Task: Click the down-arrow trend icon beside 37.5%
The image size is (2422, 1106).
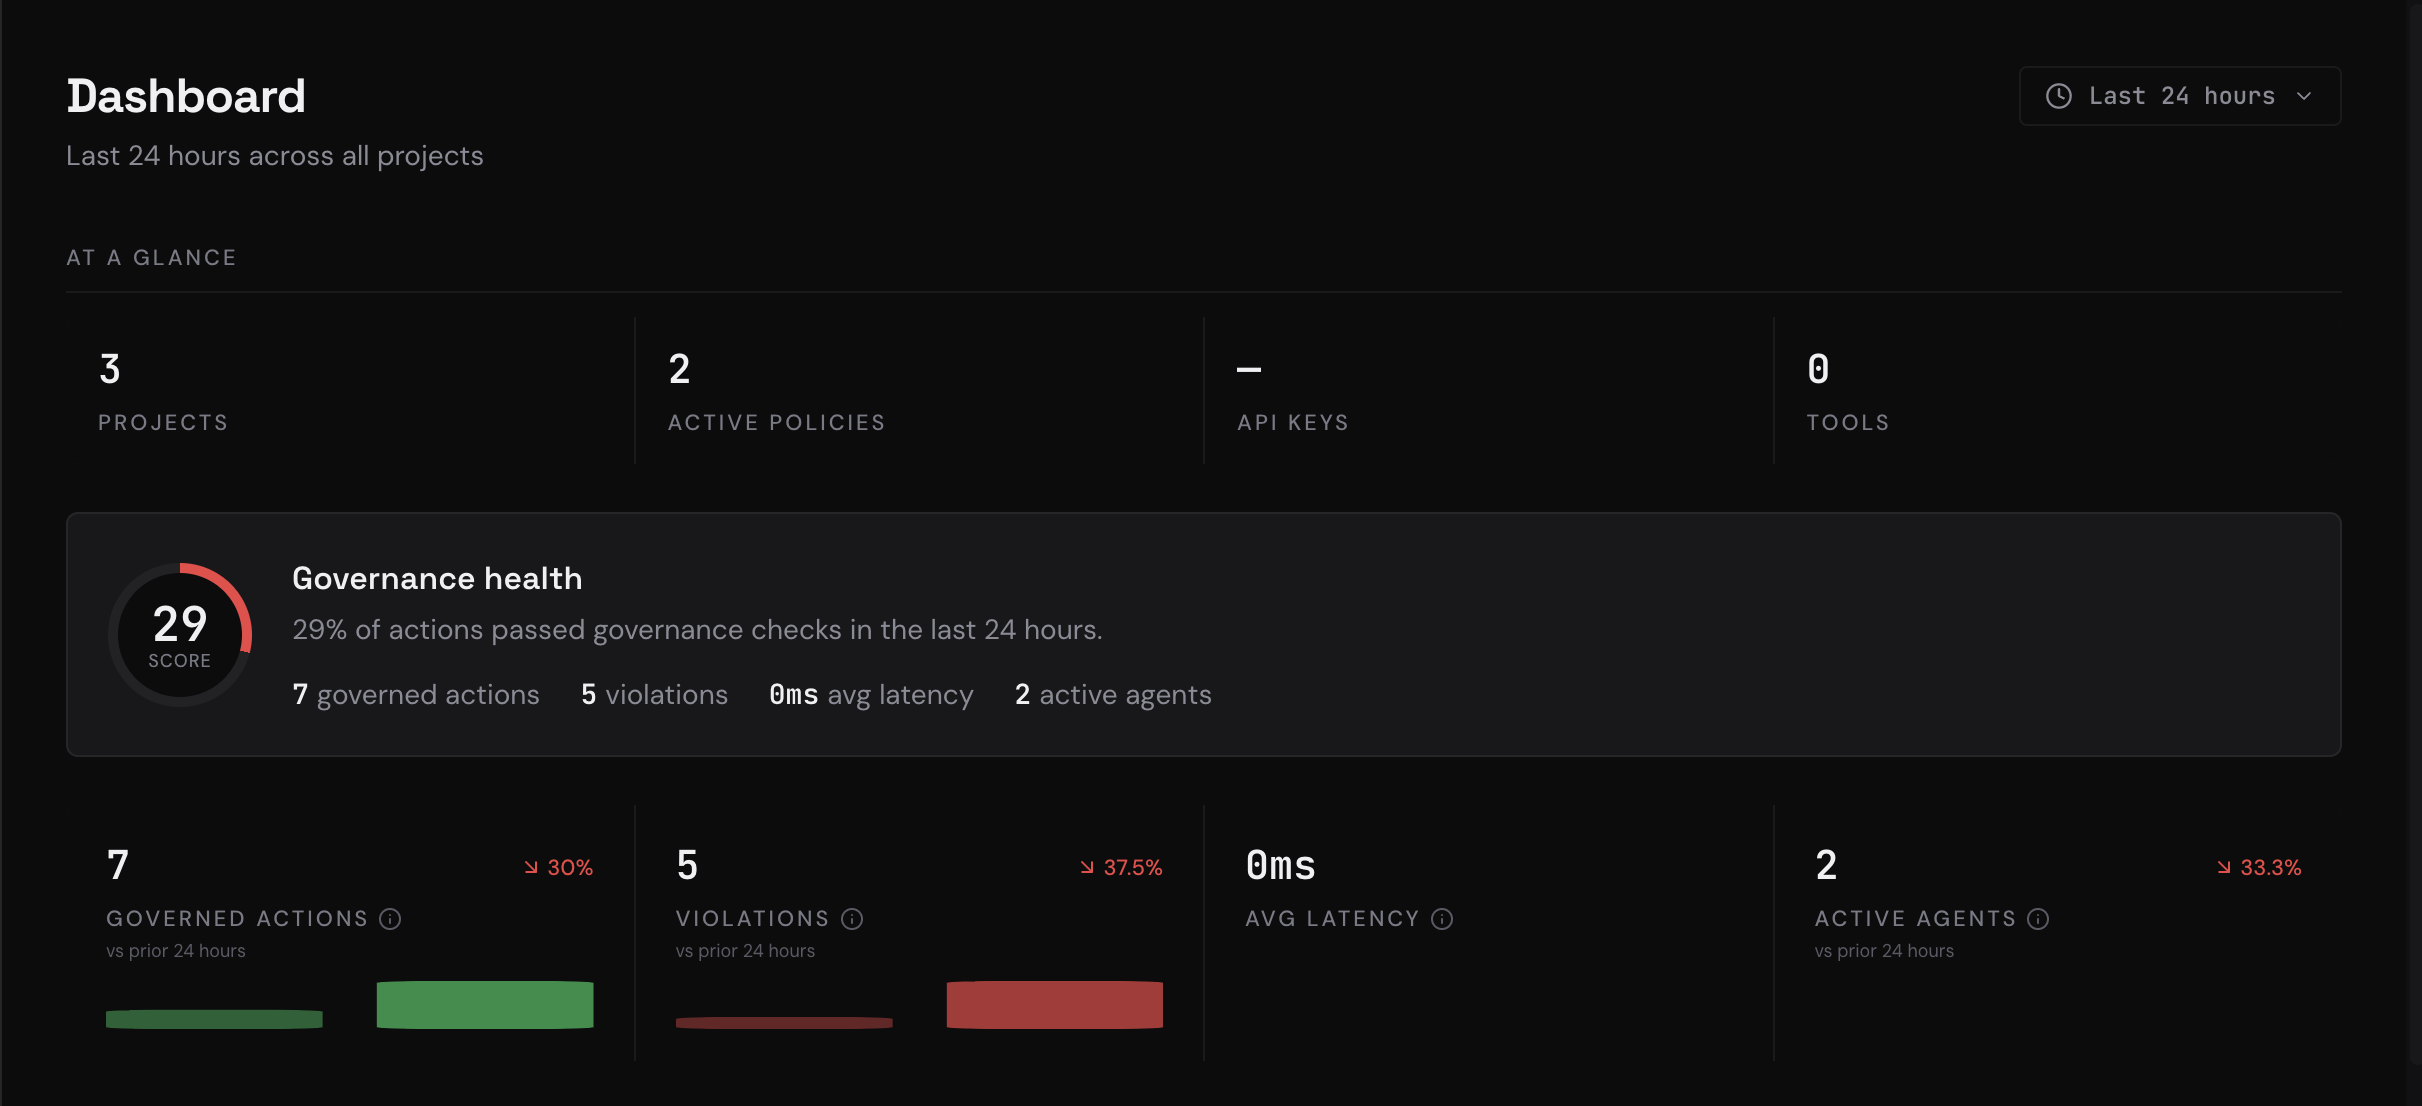Action: coord(1087,867)
